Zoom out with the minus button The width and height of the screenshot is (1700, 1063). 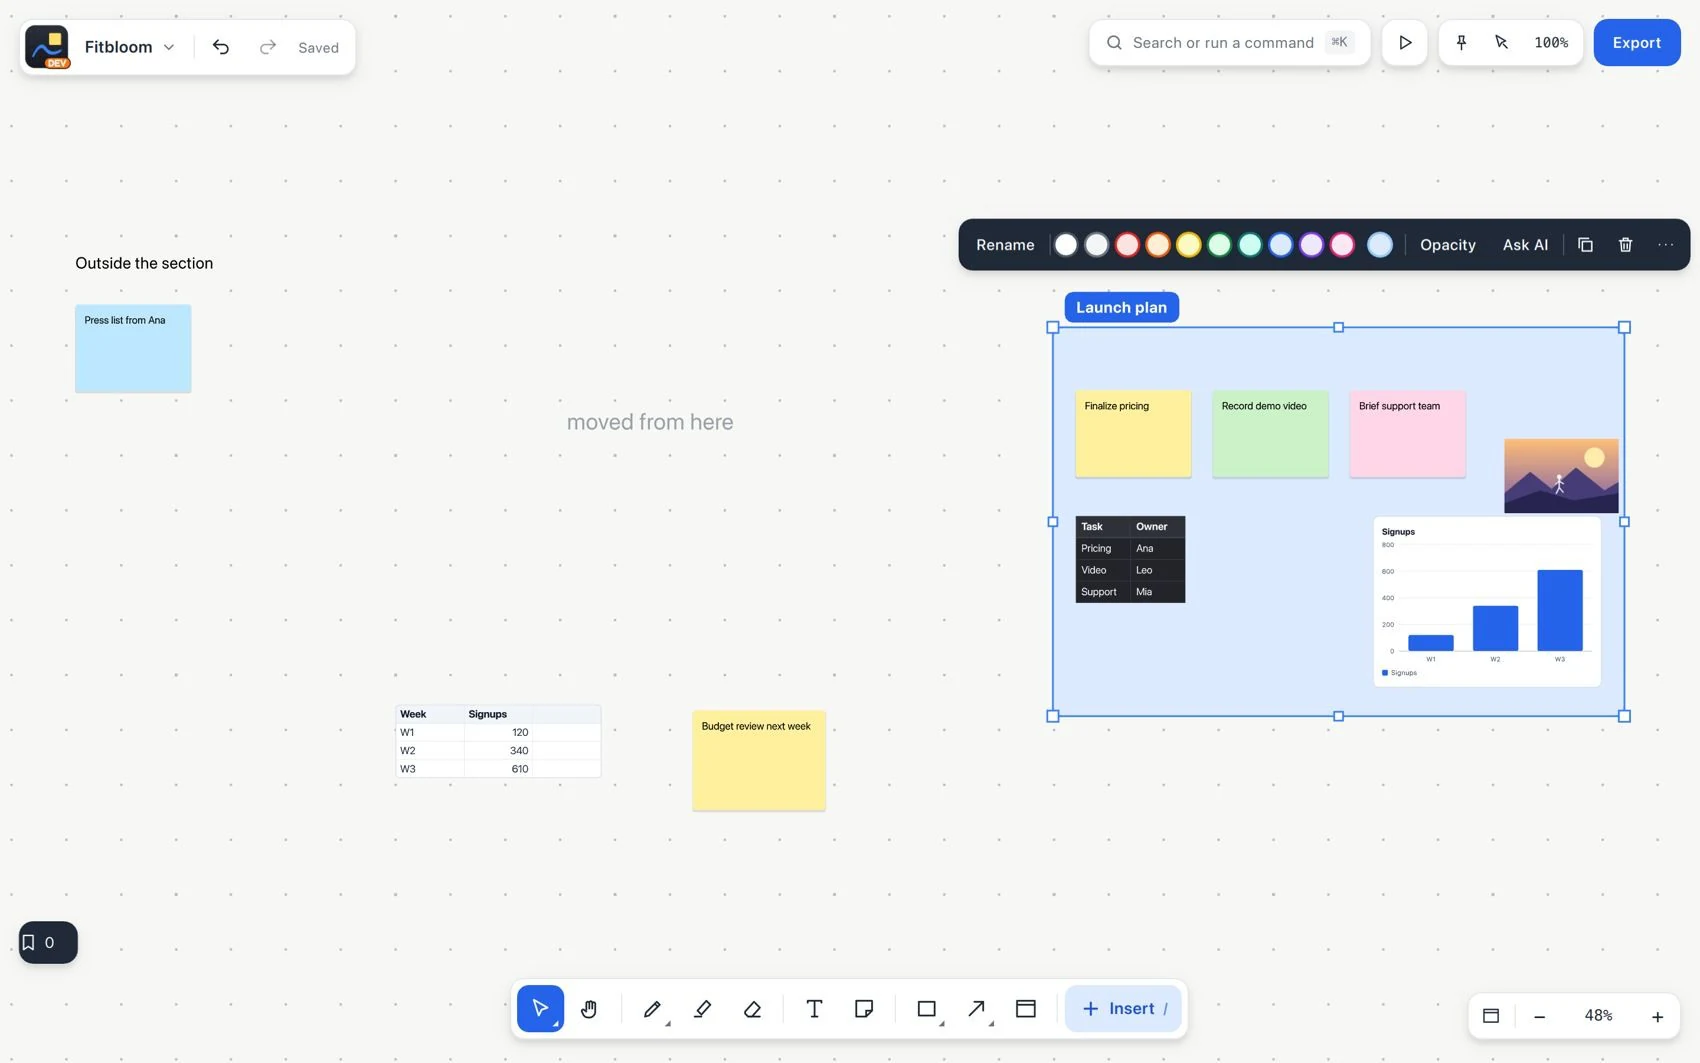1540,1016
